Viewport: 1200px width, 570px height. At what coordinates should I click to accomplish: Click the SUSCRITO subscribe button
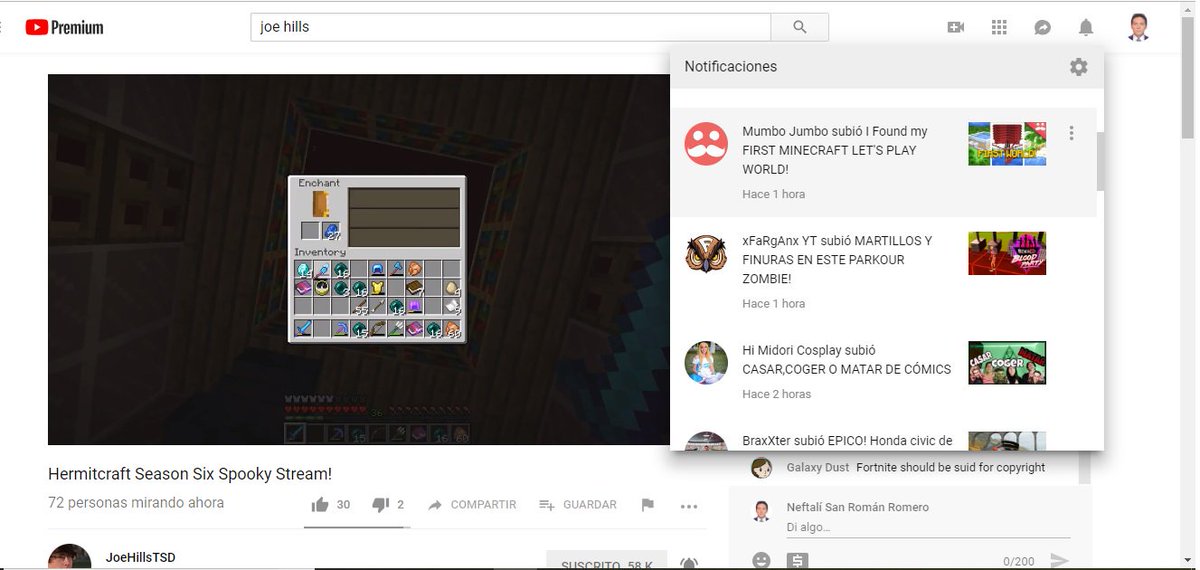[606, 562]
